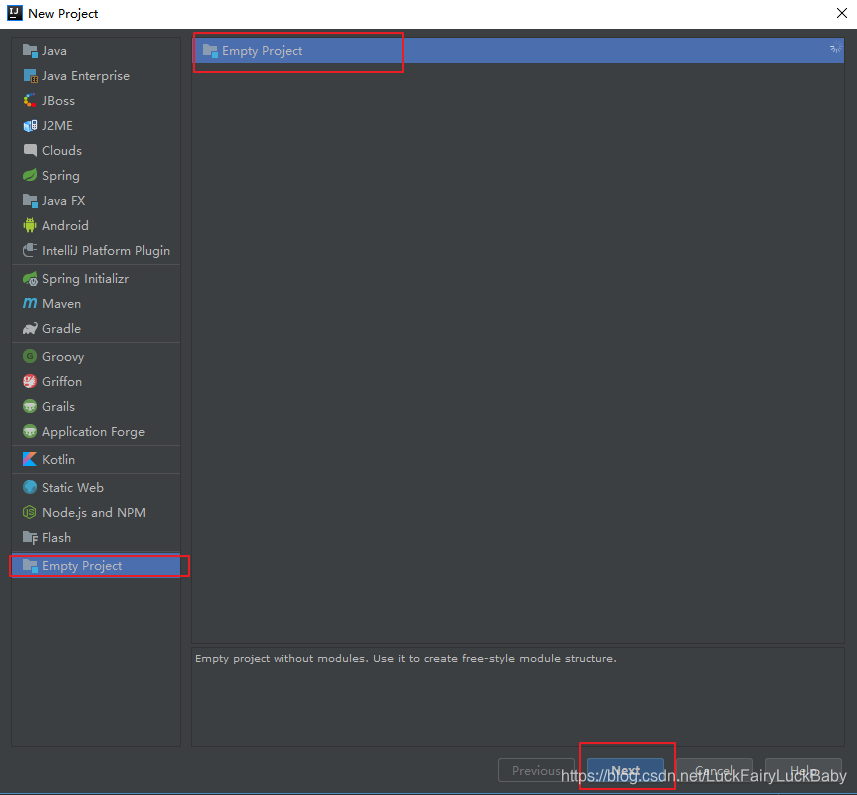Click the JBoss icon
Screen dimensions: 857x795
coord(30,101)
